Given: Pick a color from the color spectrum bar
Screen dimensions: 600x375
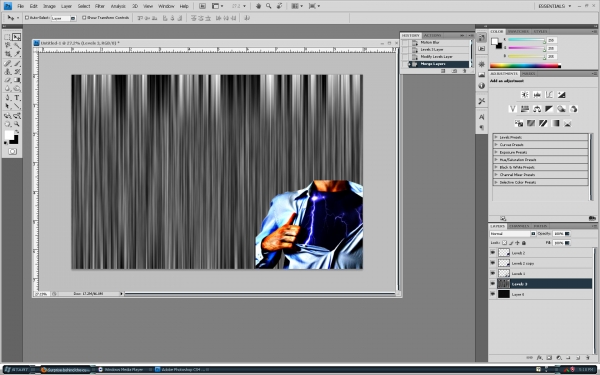Looking at the screenshot, I should (x=525, y=66).
